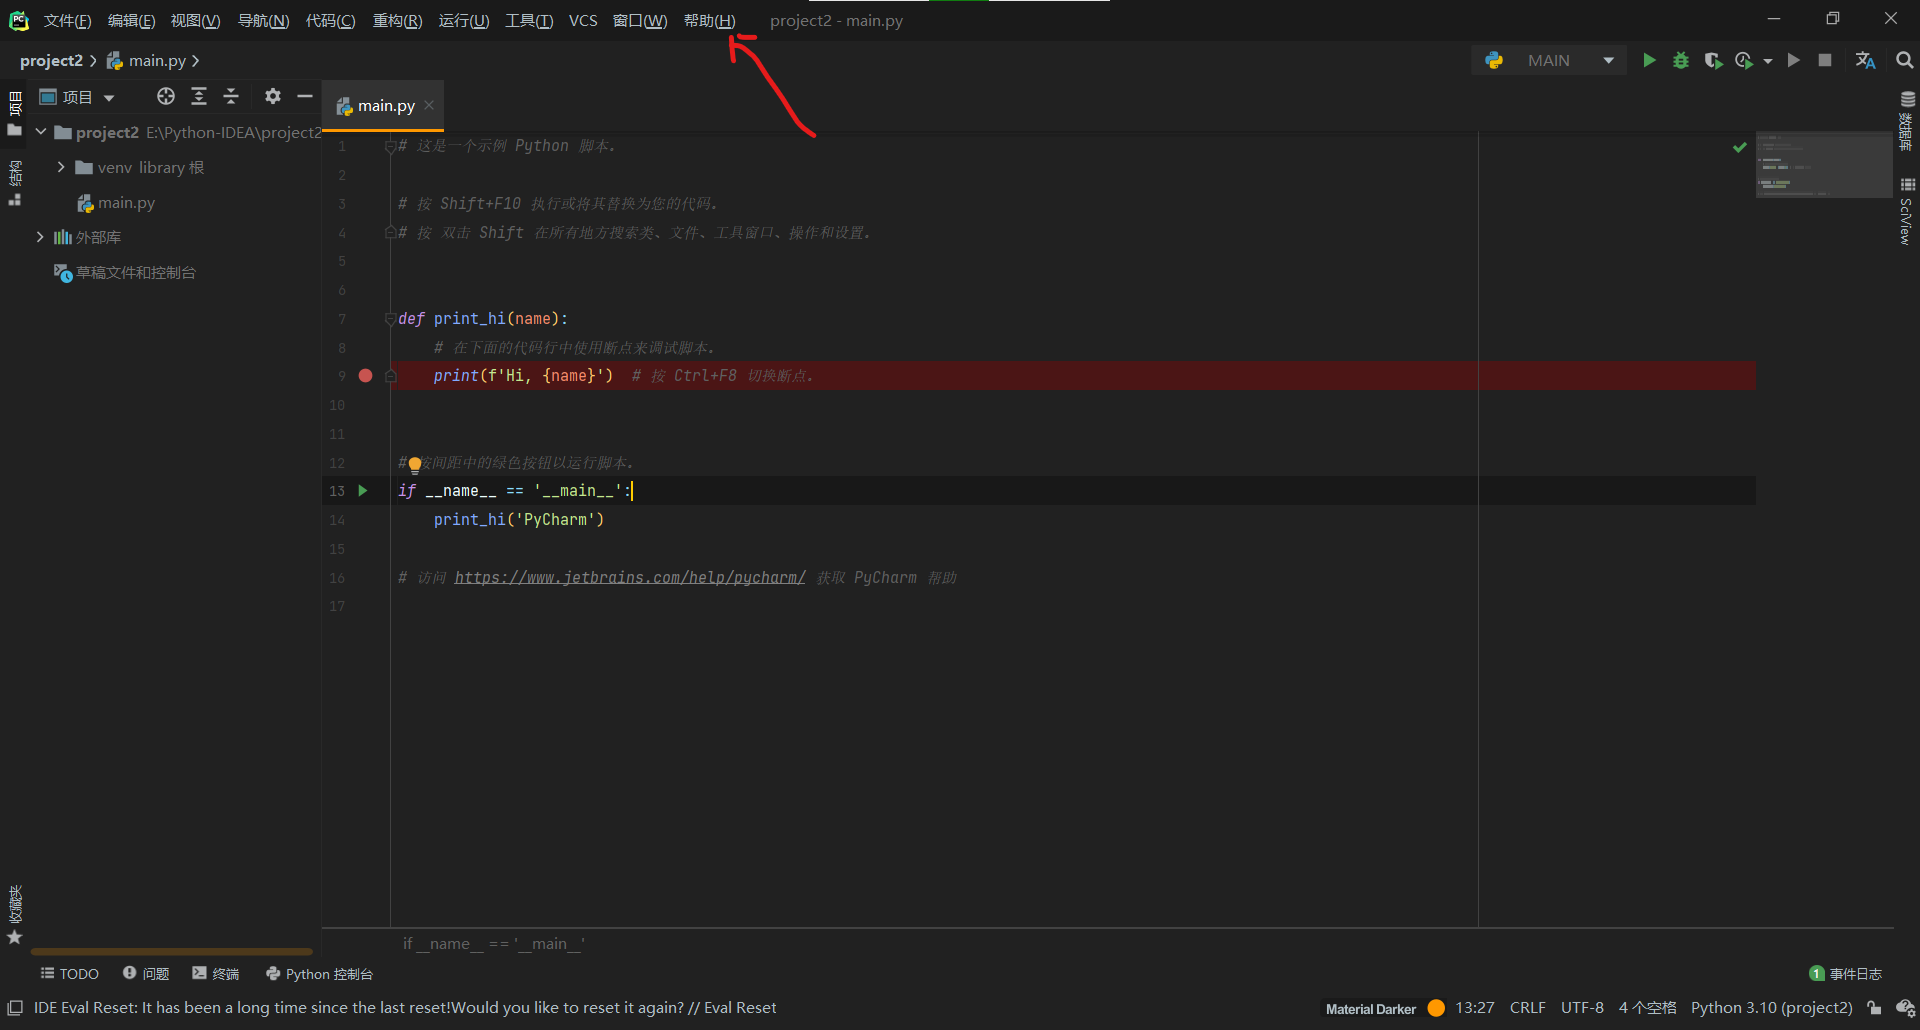
Task: Collapse all in project tree icon
Action: (x=231, y=96)
